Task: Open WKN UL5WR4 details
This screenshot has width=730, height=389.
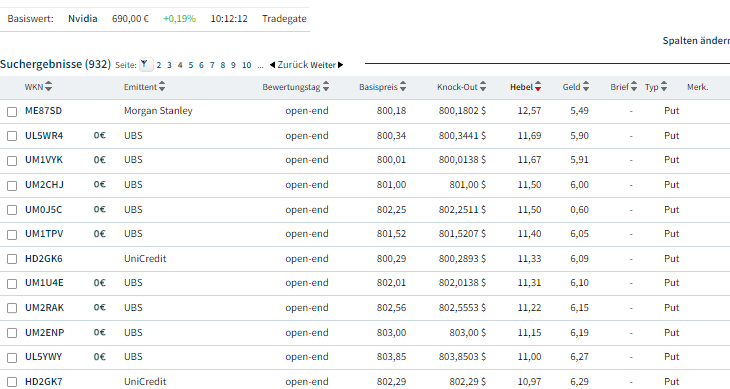Action: pyautogui.click(x=44, y=135)
